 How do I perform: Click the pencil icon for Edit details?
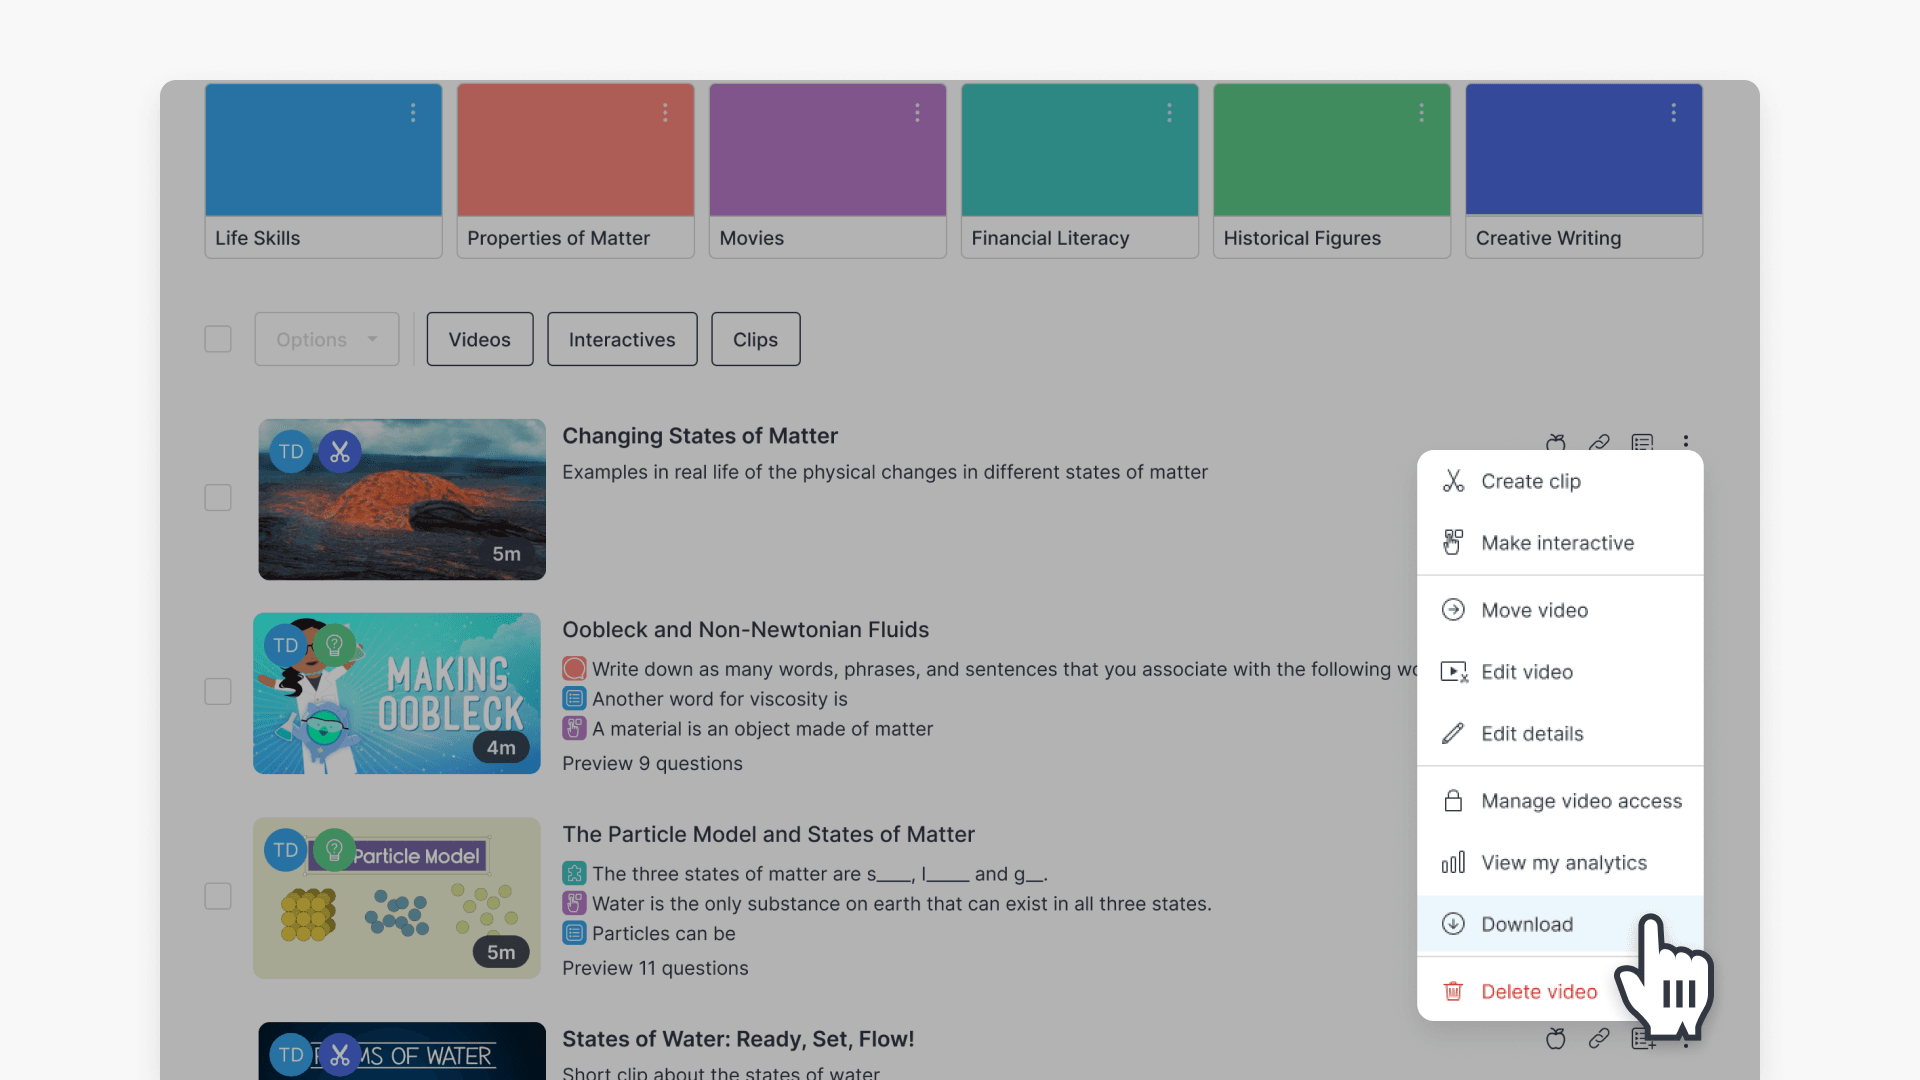(x=1453, y=734)
